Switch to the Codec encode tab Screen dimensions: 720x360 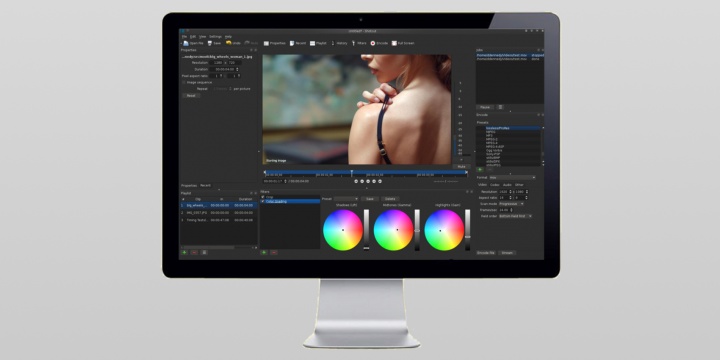pyautogui.click(x=495, y=185)
